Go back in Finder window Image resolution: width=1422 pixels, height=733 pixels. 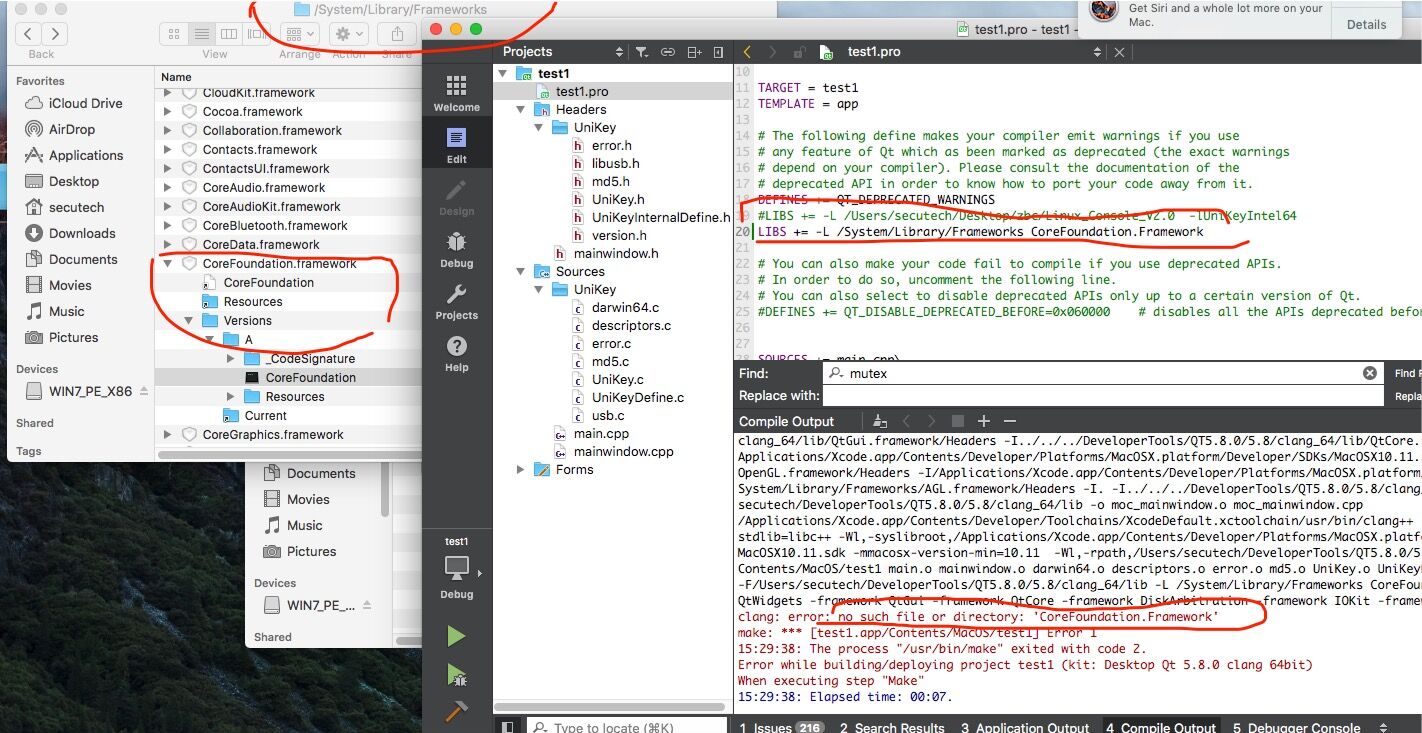[x=29, y=34]
